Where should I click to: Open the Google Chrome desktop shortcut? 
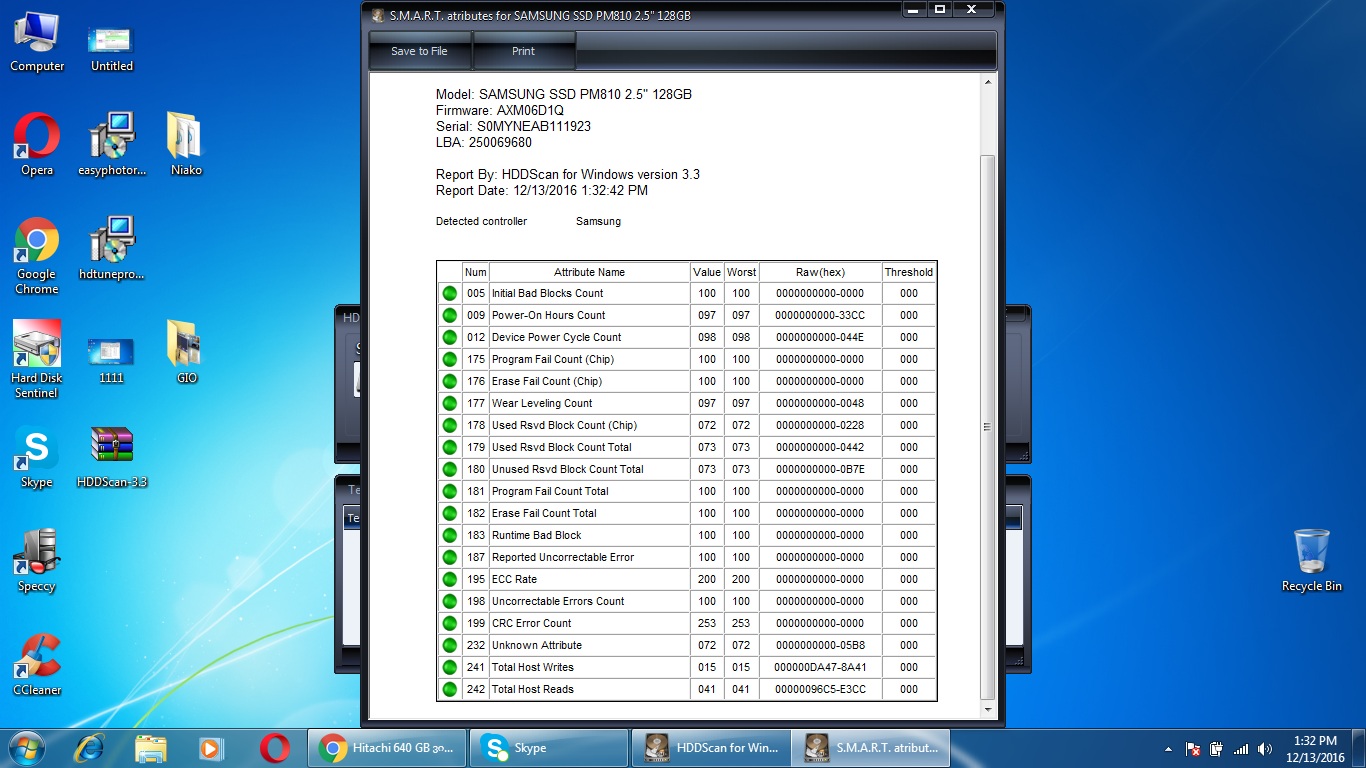pyautogui.click(x=37, y=242)
